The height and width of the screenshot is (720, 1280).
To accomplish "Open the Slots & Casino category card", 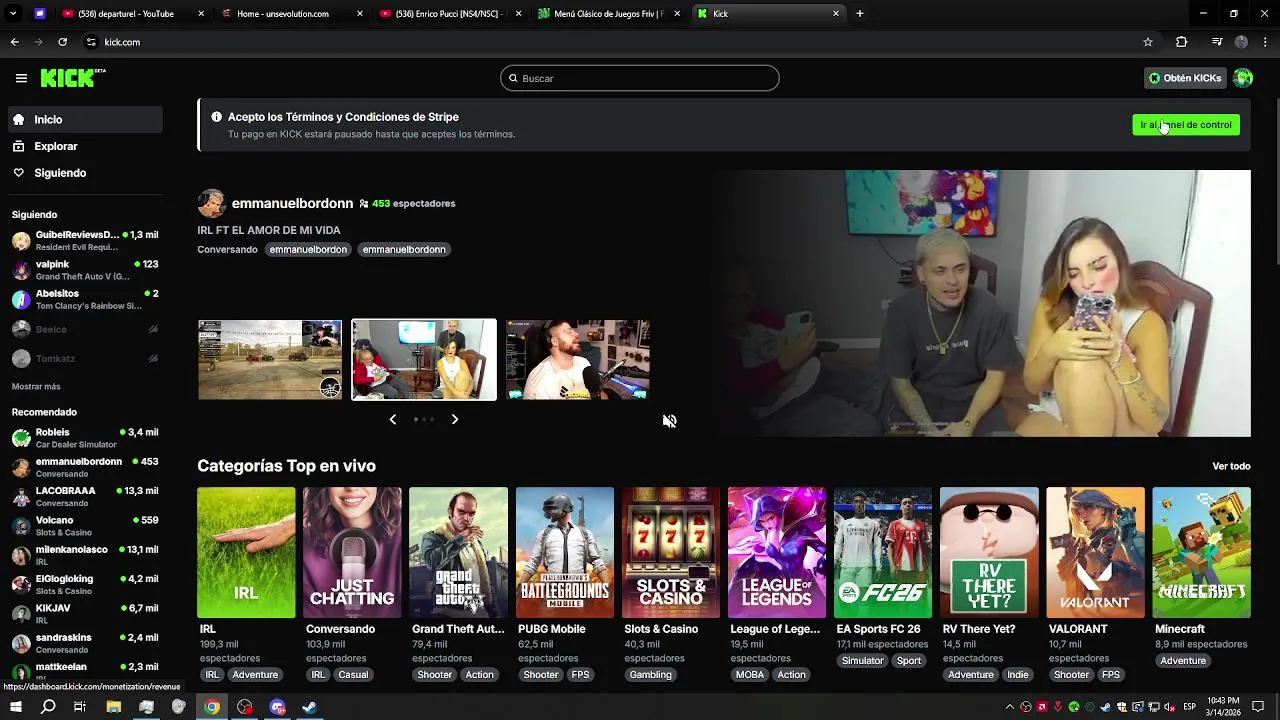I will [671, 552].
